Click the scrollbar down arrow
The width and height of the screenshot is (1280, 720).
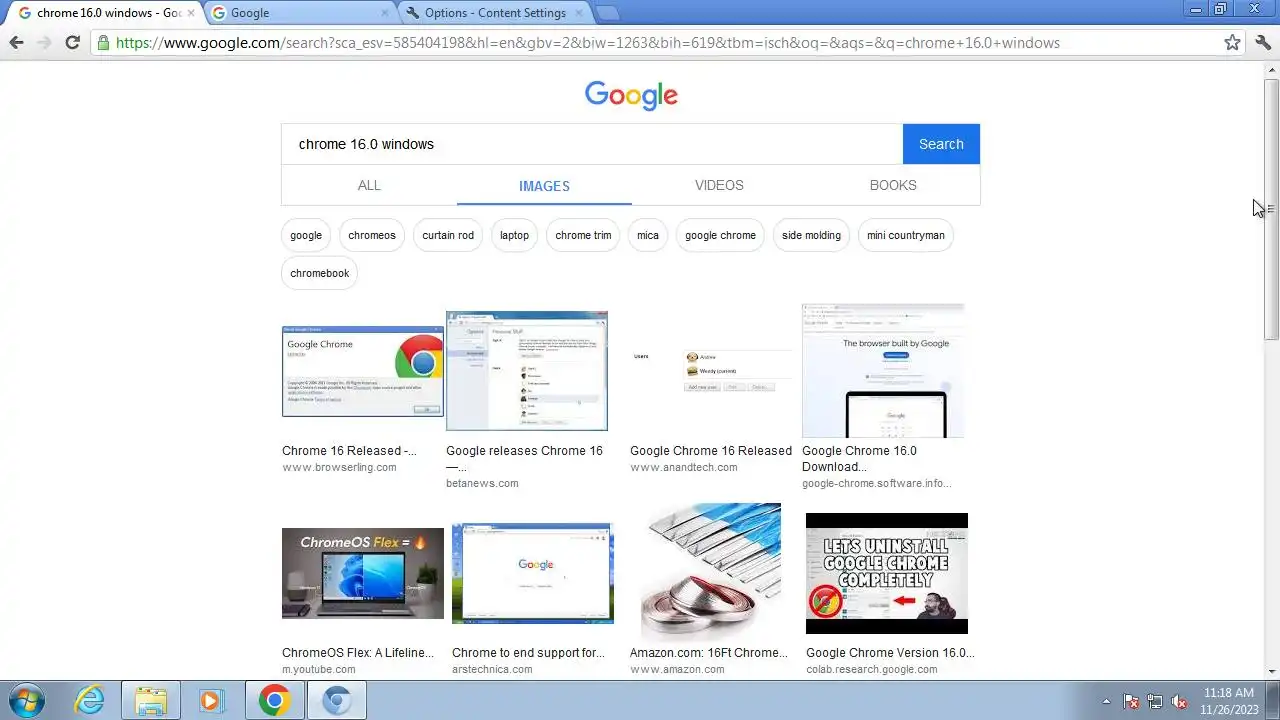1271,671
